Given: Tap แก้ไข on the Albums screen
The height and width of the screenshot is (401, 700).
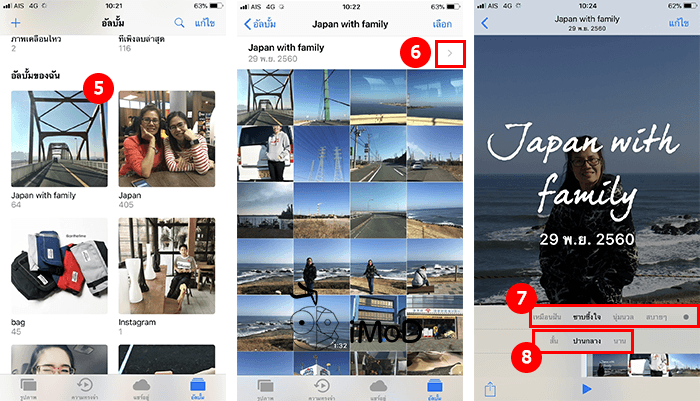Looking at the screenshot, I should pos(205,23).
